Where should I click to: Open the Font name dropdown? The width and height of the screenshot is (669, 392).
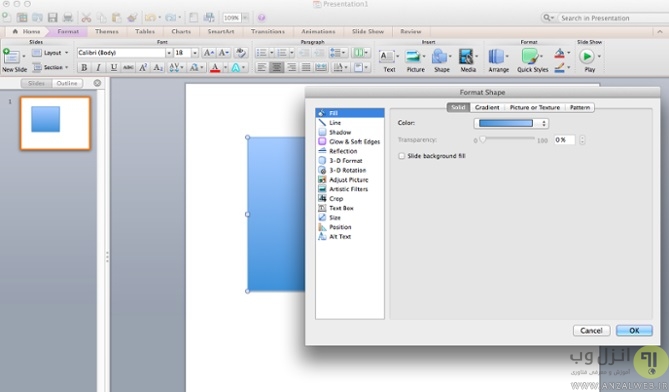(169, 53)
